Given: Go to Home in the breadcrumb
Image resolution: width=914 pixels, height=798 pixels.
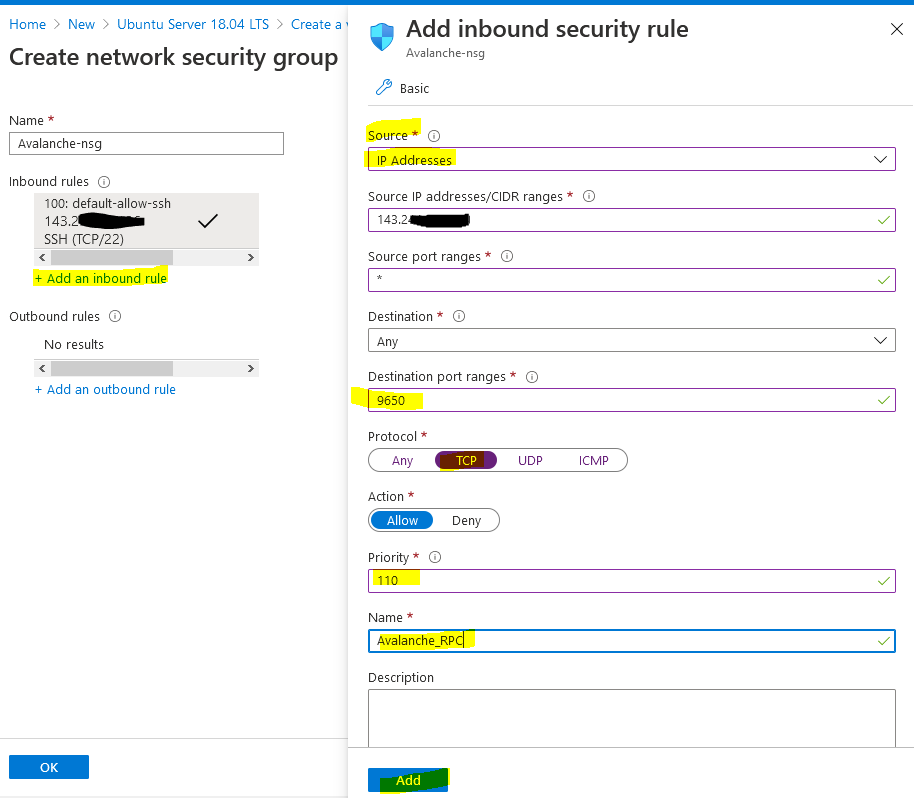Looking at the screenshot, I should (x=28, y=24).
